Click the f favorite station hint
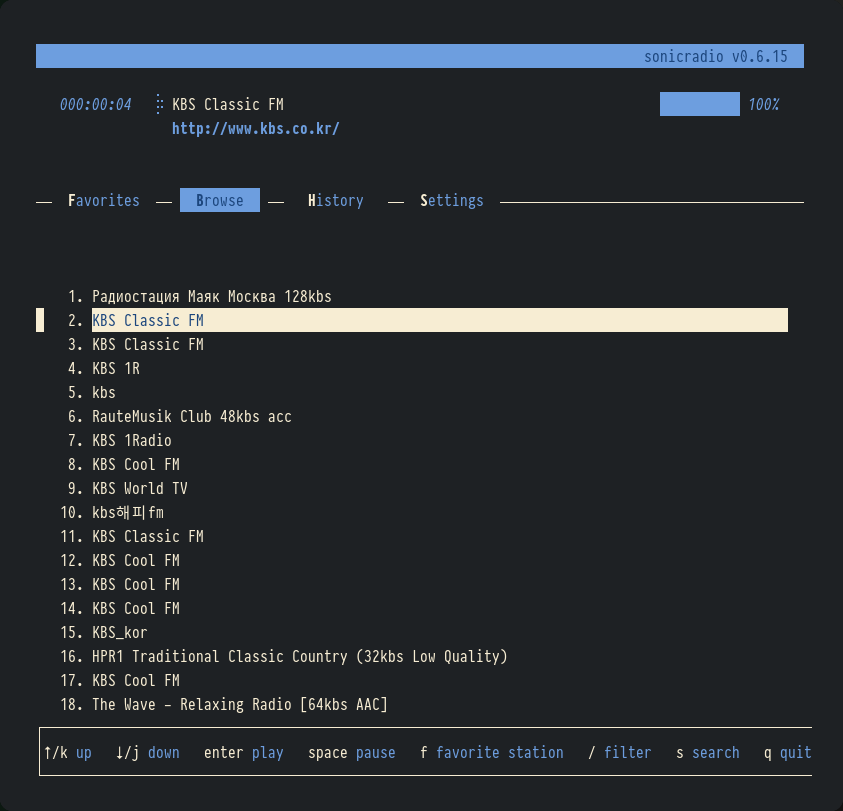Screen dimensions: 843x811 492,752
